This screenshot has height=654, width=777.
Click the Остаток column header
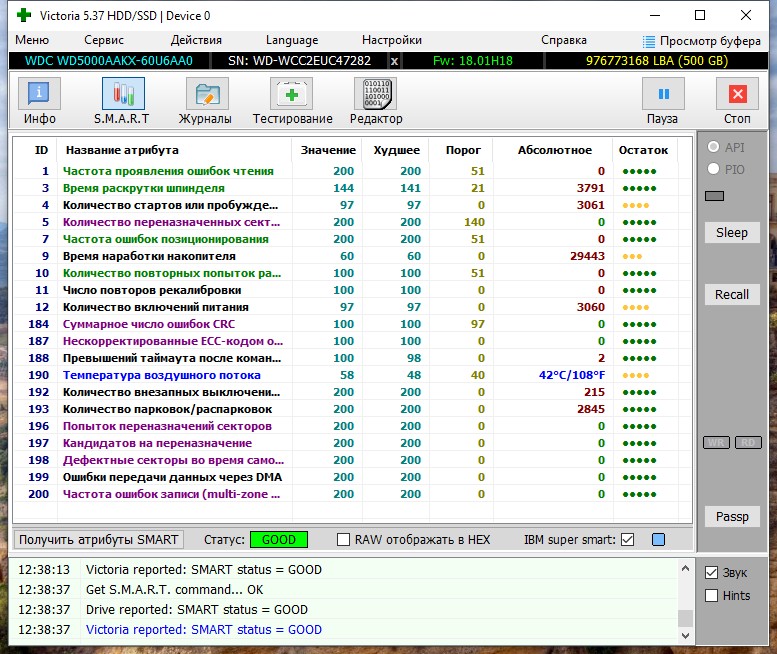click(643, 150)
